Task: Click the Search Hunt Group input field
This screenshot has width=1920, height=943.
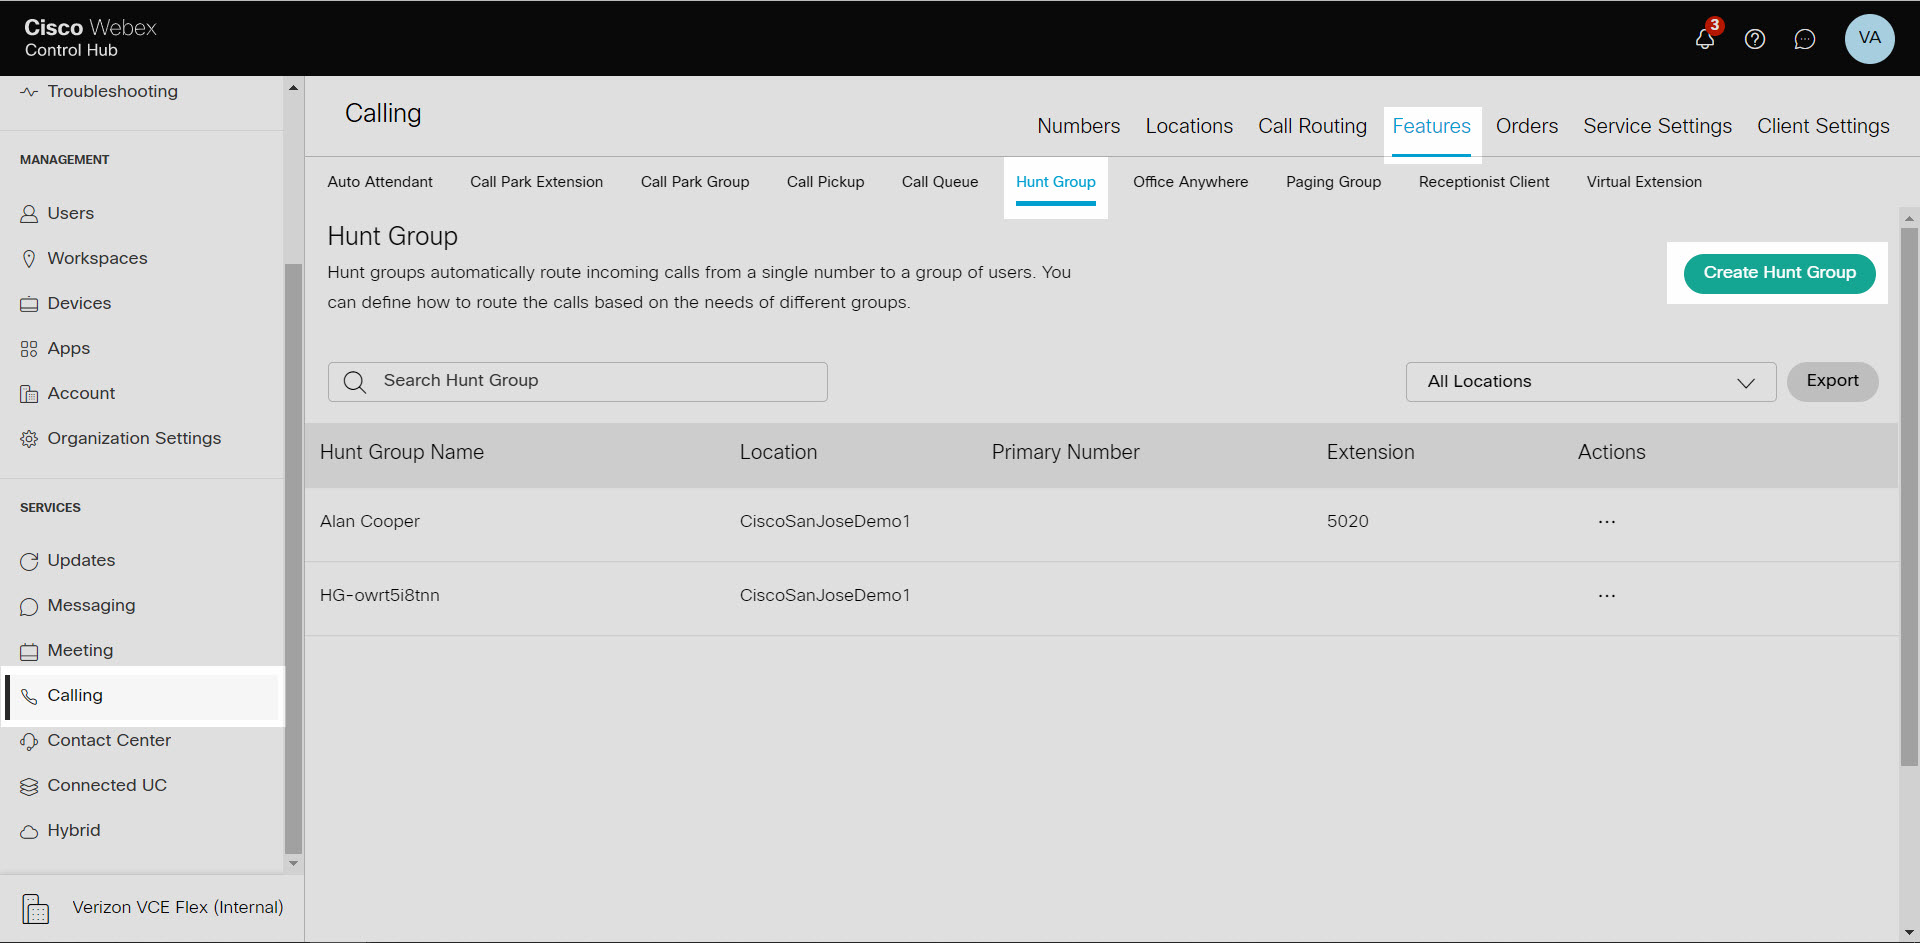Action: (x=577, y=381)
